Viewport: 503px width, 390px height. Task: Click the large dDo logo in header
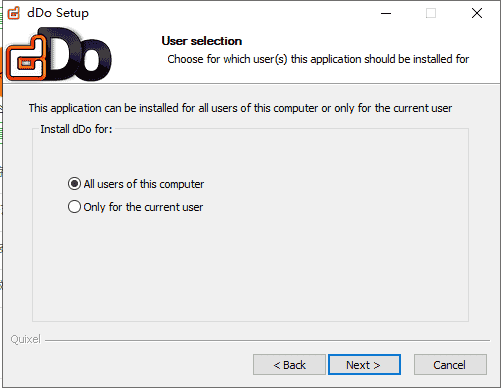[x=59, y=55]
